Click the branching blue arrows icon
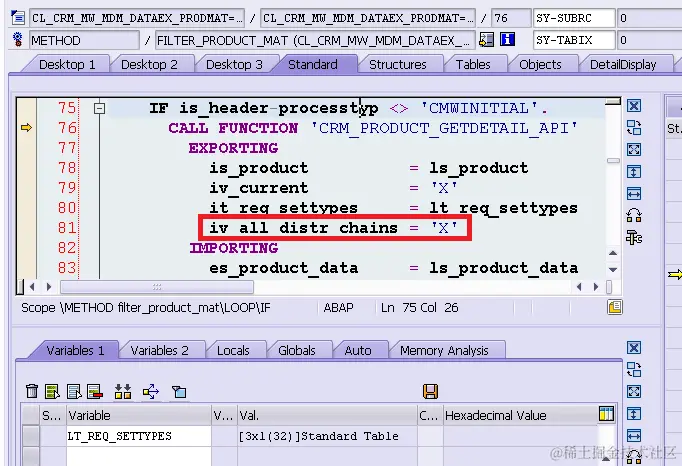Viewport: 682px width, 466px height. pos(151,391)
